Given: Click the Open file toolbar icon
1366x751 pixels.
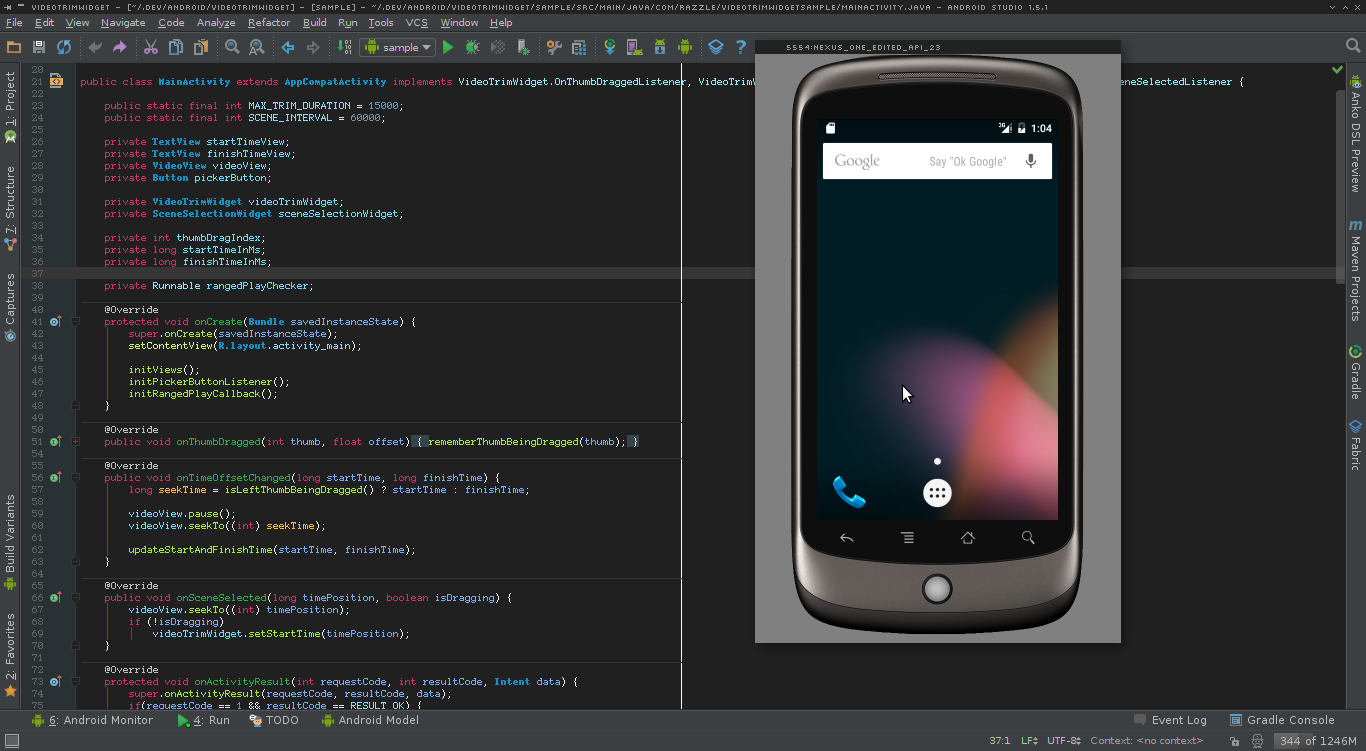Looking at the screenshot, I should 14,47.
